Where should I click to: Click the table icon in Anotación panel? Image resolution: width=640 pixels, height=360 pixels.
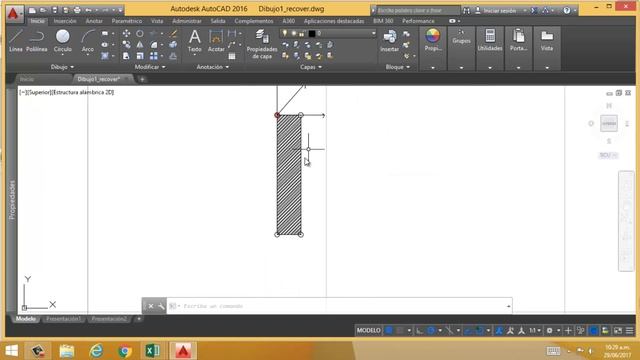[232, 56]
